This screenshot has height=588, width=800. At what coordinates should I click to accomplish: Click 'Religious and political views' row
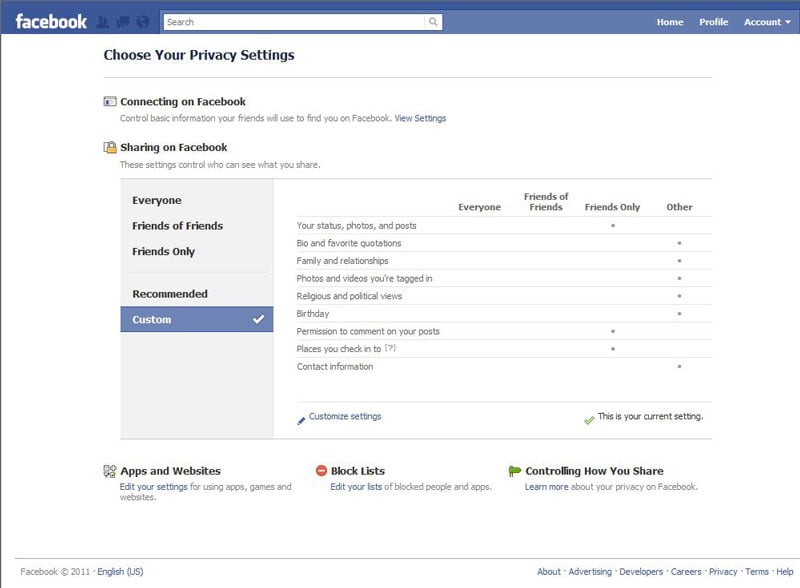pos(504,296)
